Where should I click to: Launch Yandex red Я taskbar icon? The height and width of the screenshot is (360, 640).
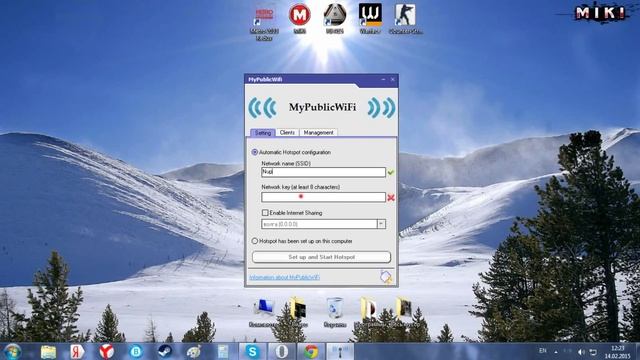tap(77, 351)
